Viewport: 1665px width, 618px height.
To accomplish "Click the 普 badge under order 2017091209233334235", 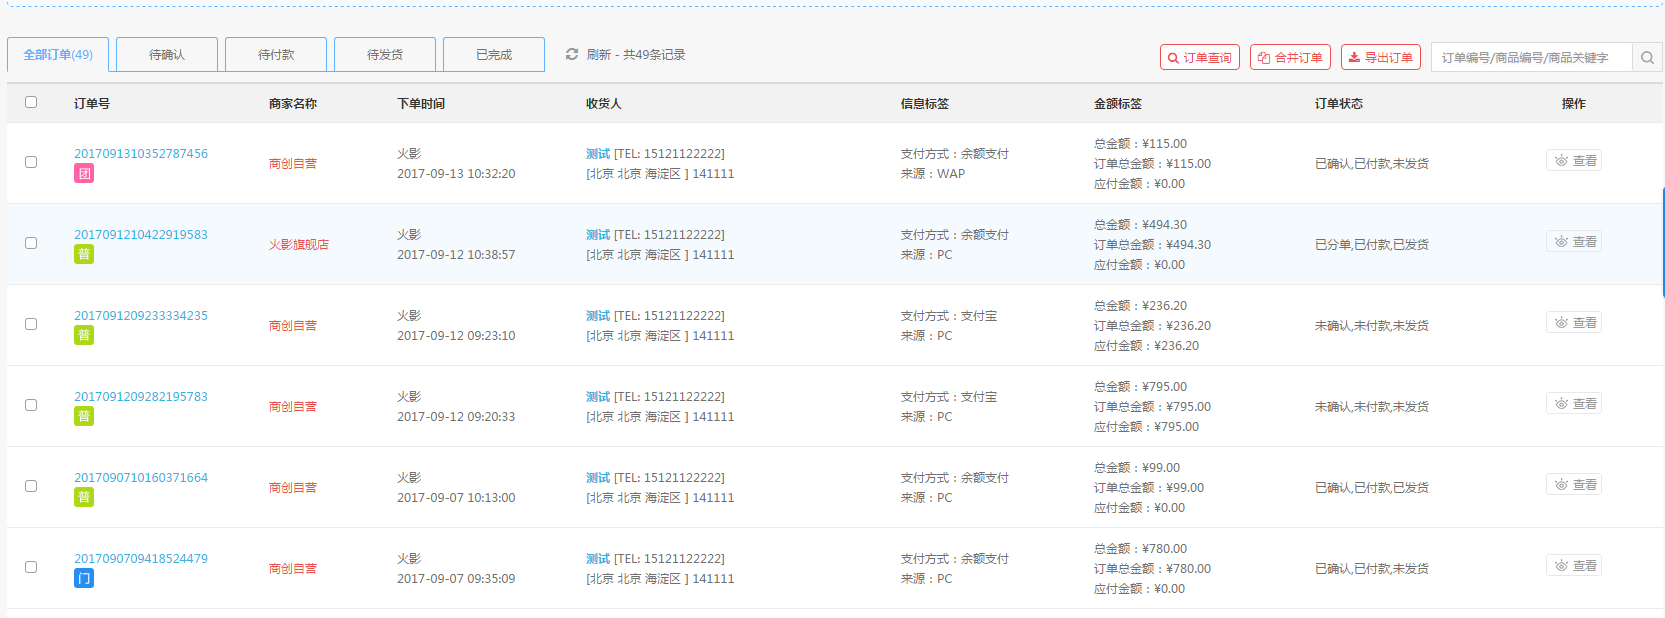I will tap(84, 336).
